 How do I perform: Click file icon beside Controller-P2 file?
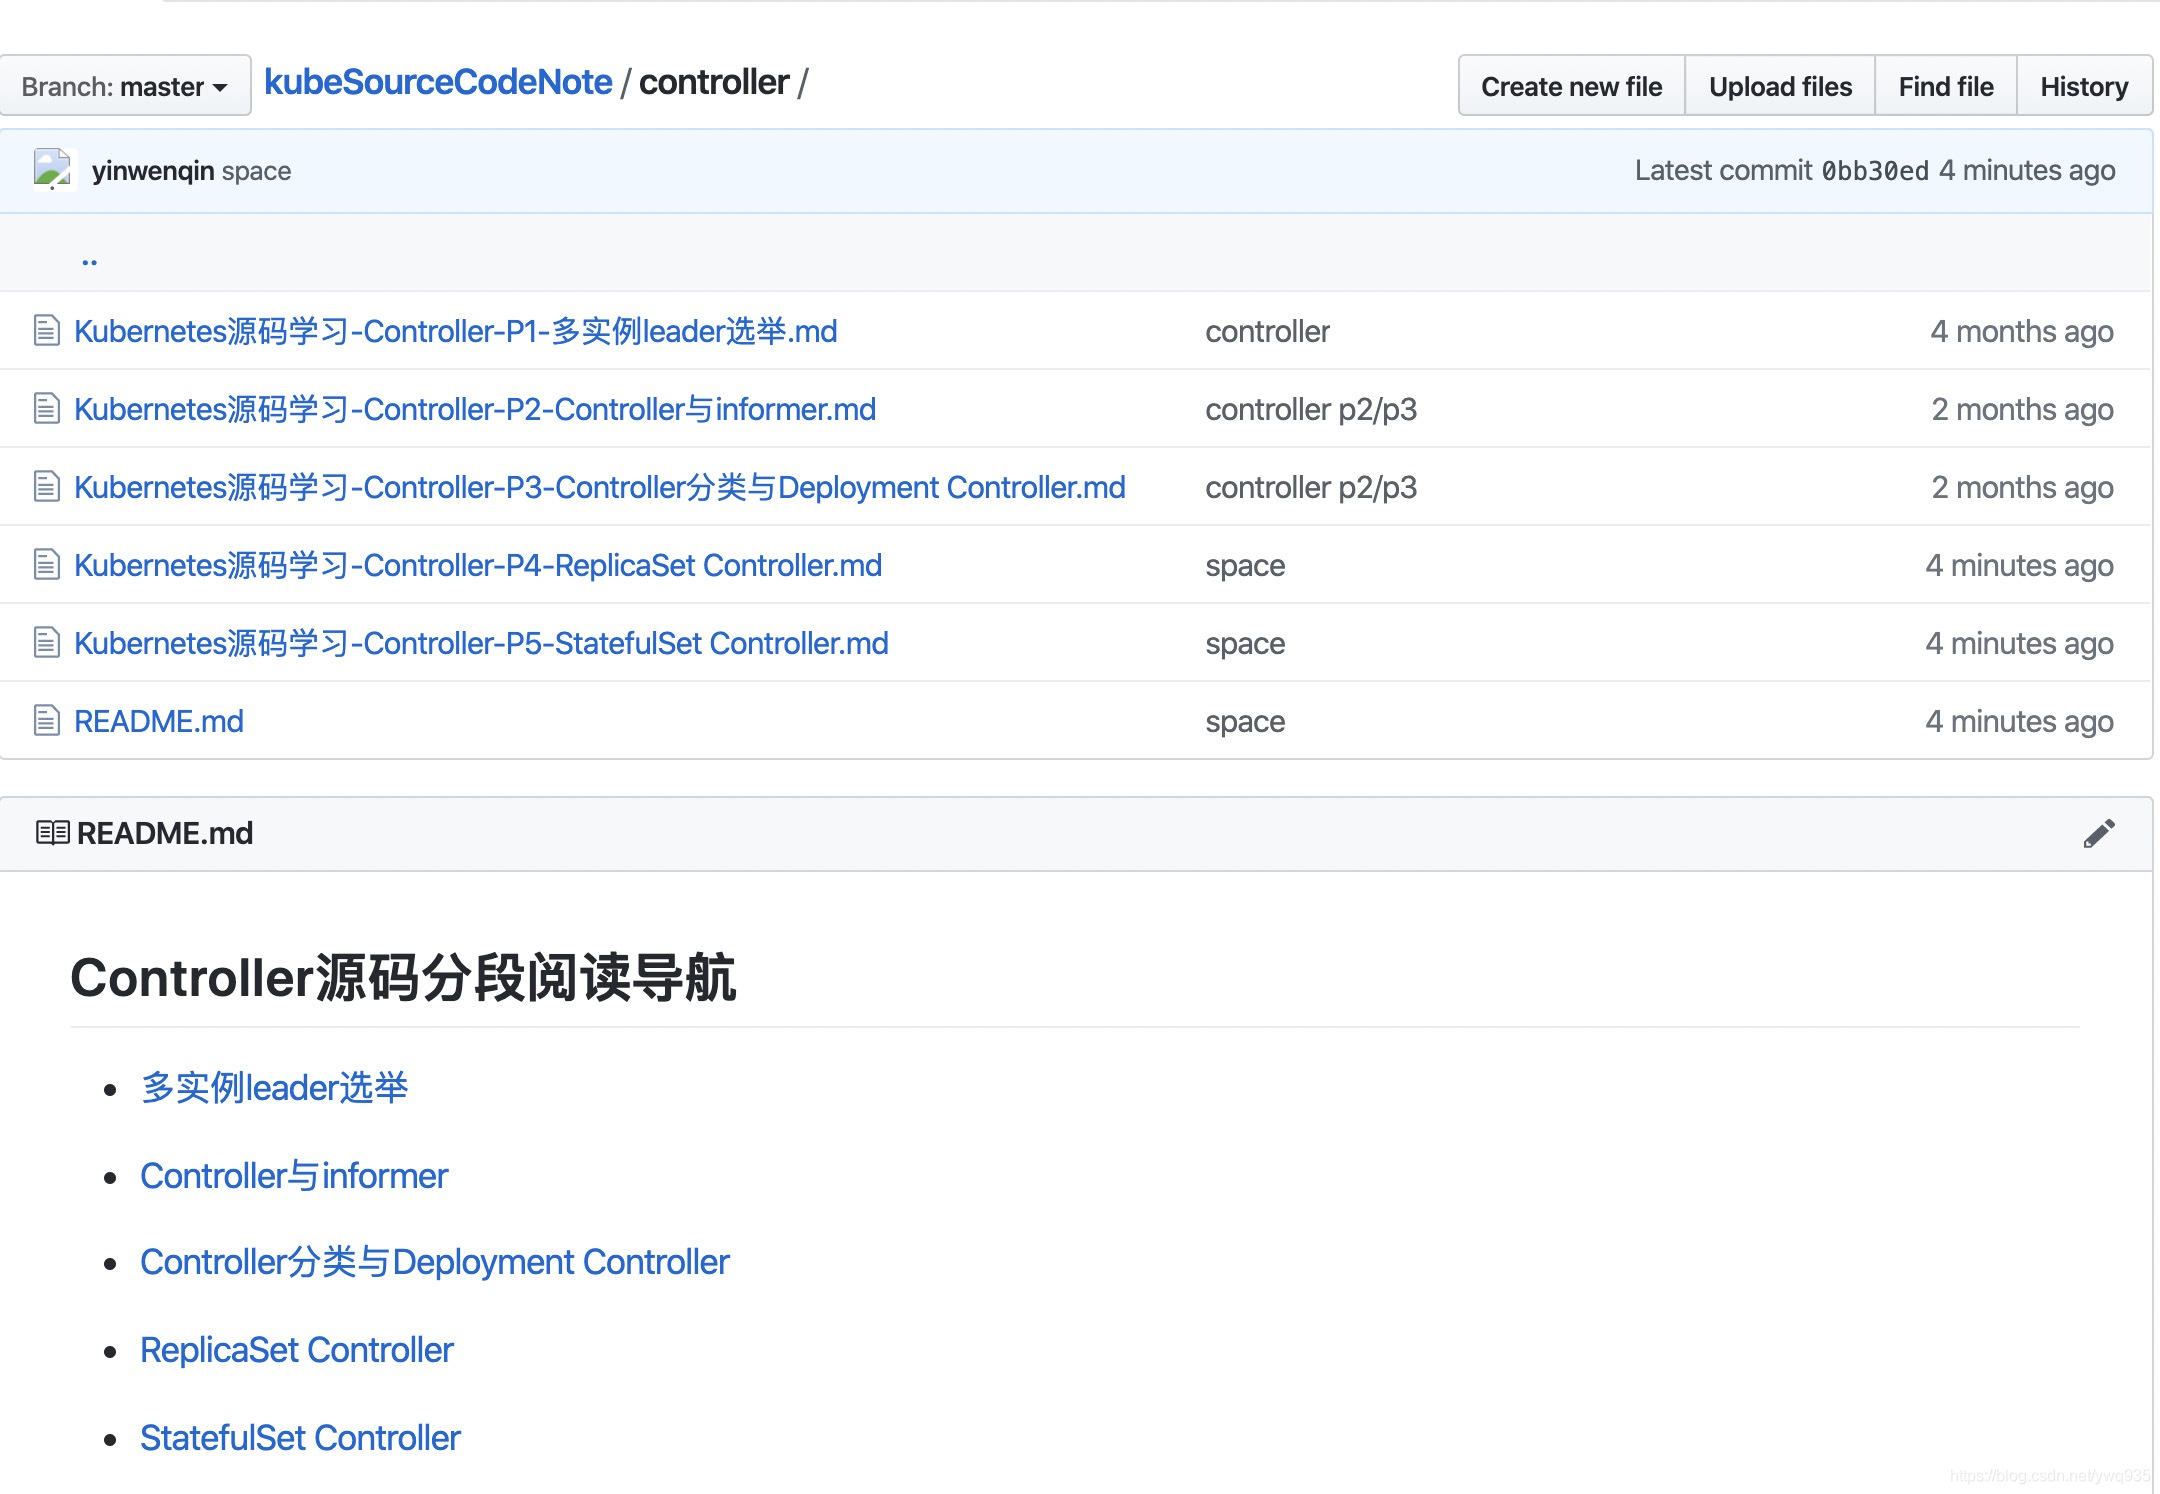pos(46,408)
